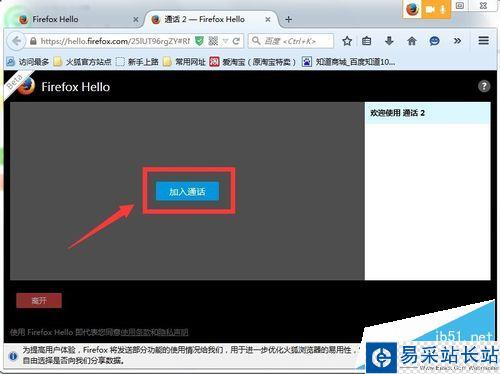The height and width of the screenshot is (374, 500).
Task: Reload the page with refresh icon
Action: 236,41
